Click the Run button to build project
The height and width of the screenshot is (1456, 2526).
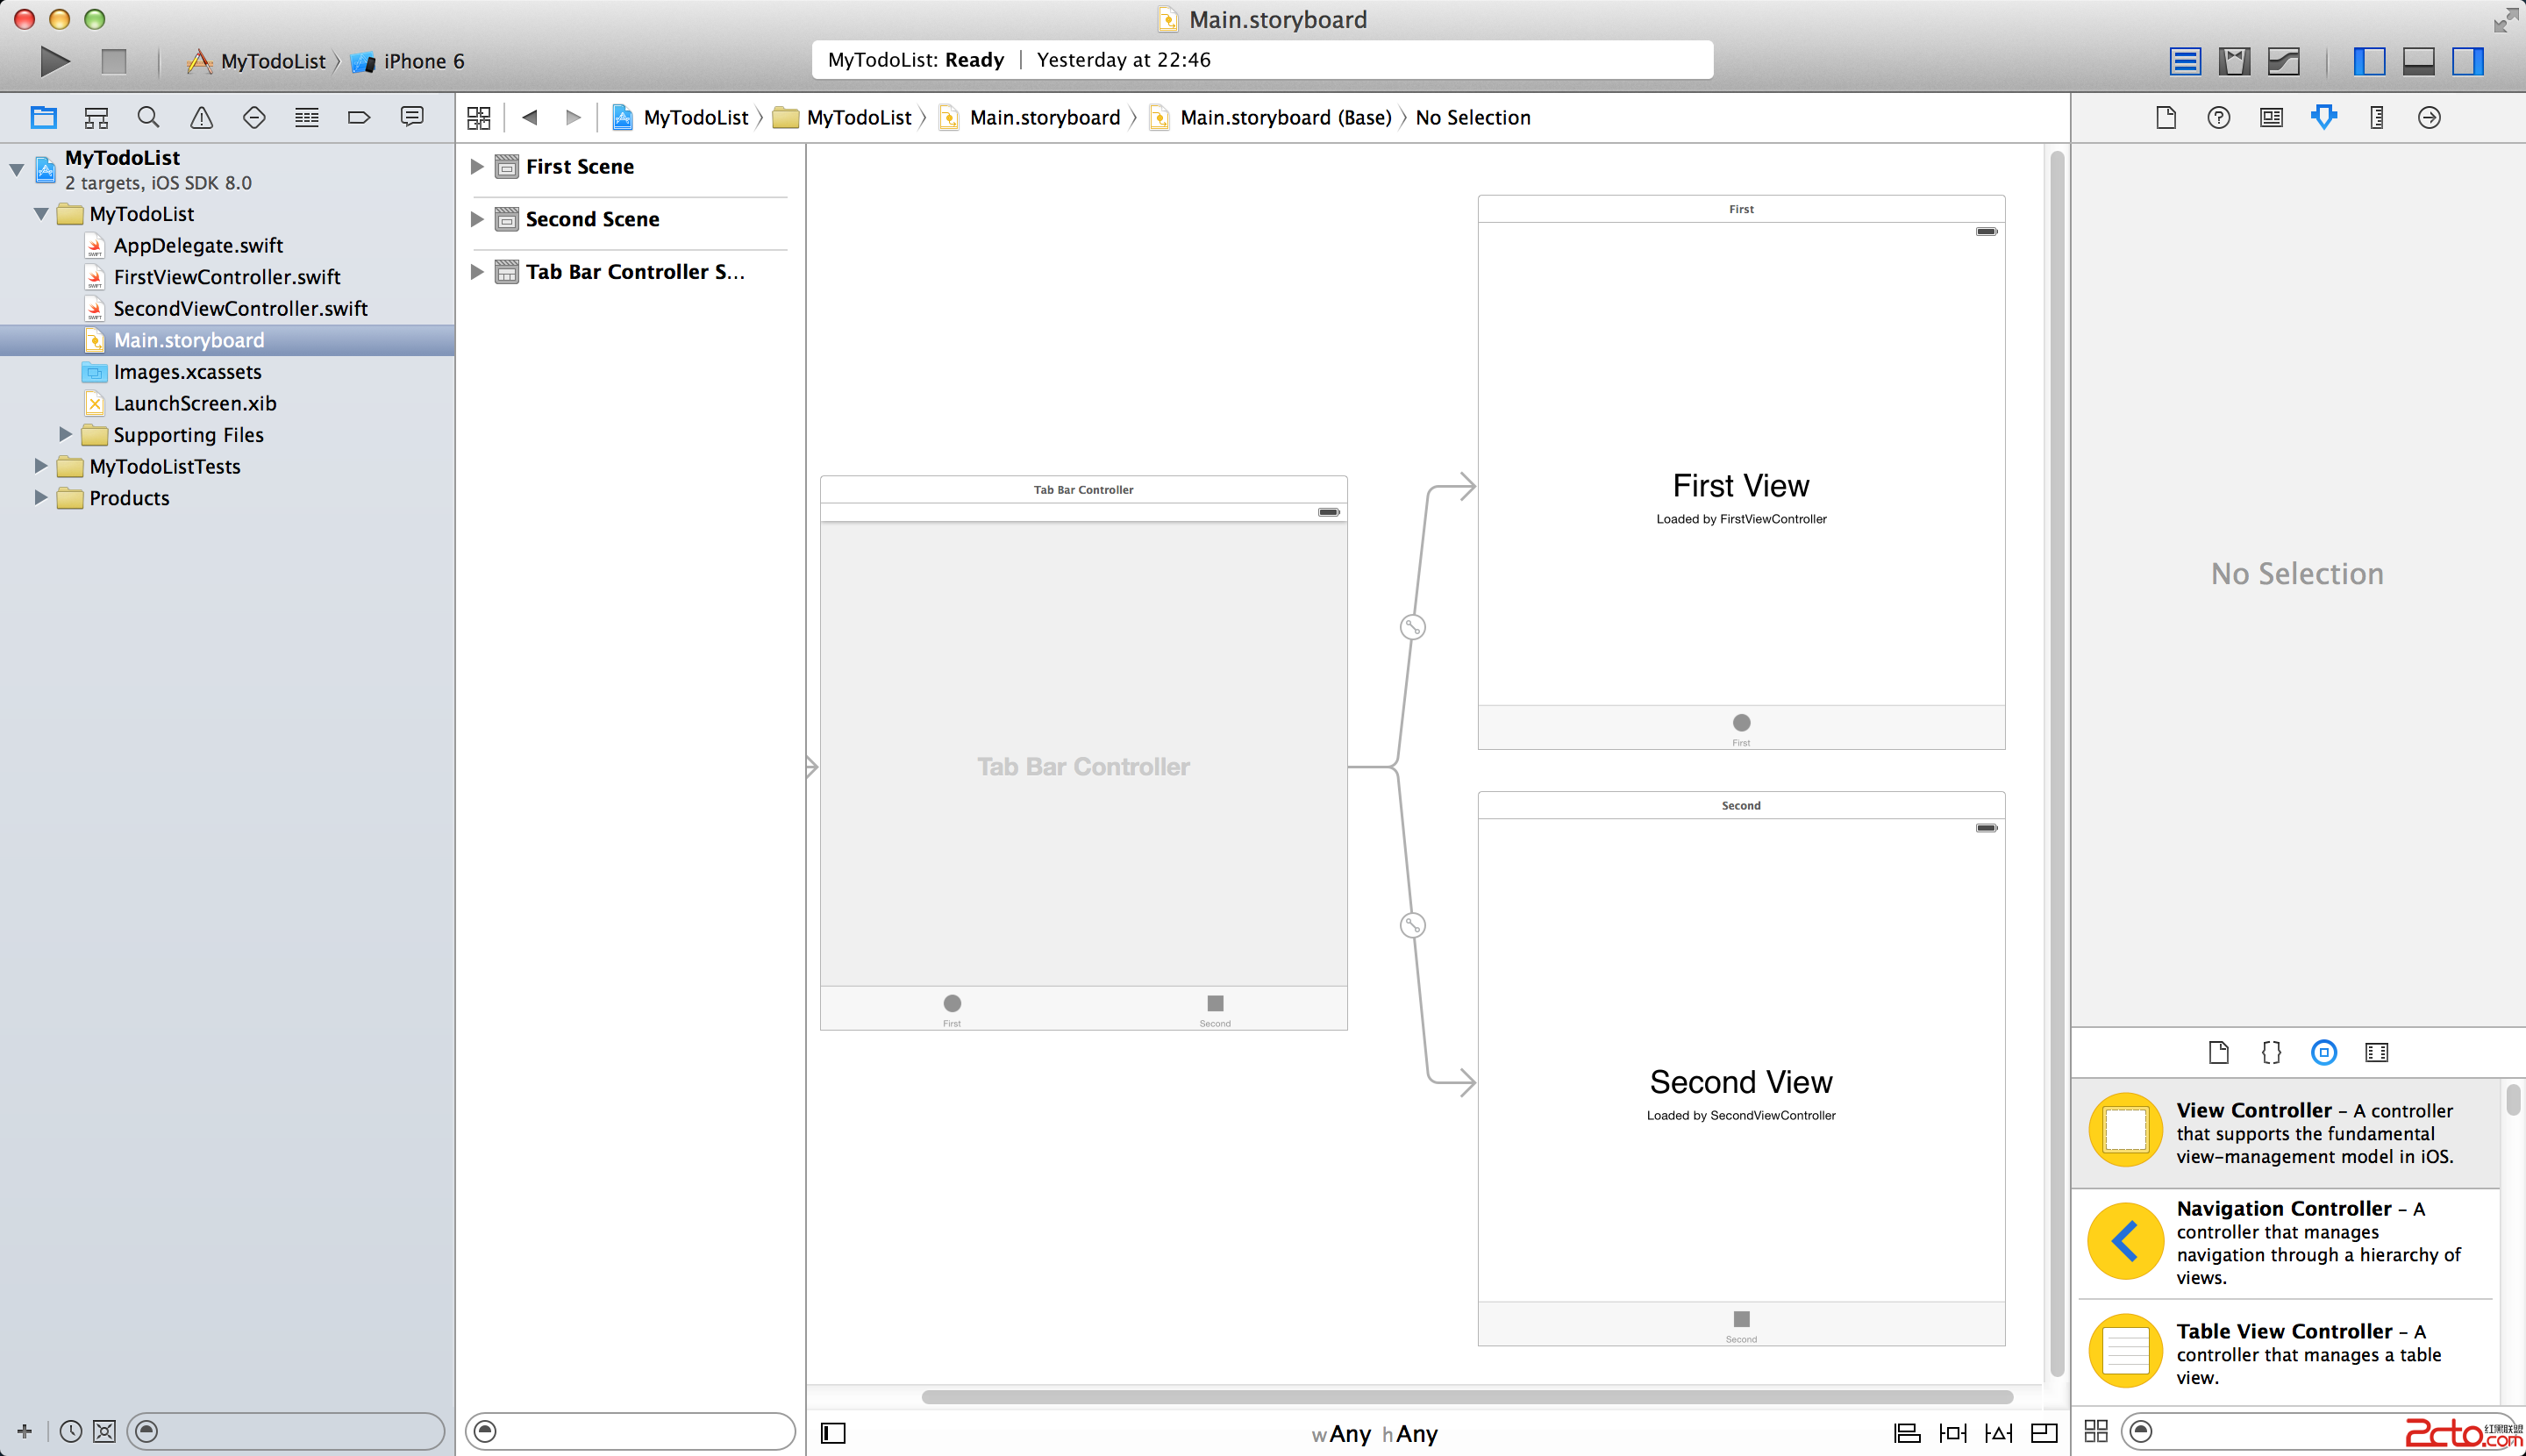point(54,59)
